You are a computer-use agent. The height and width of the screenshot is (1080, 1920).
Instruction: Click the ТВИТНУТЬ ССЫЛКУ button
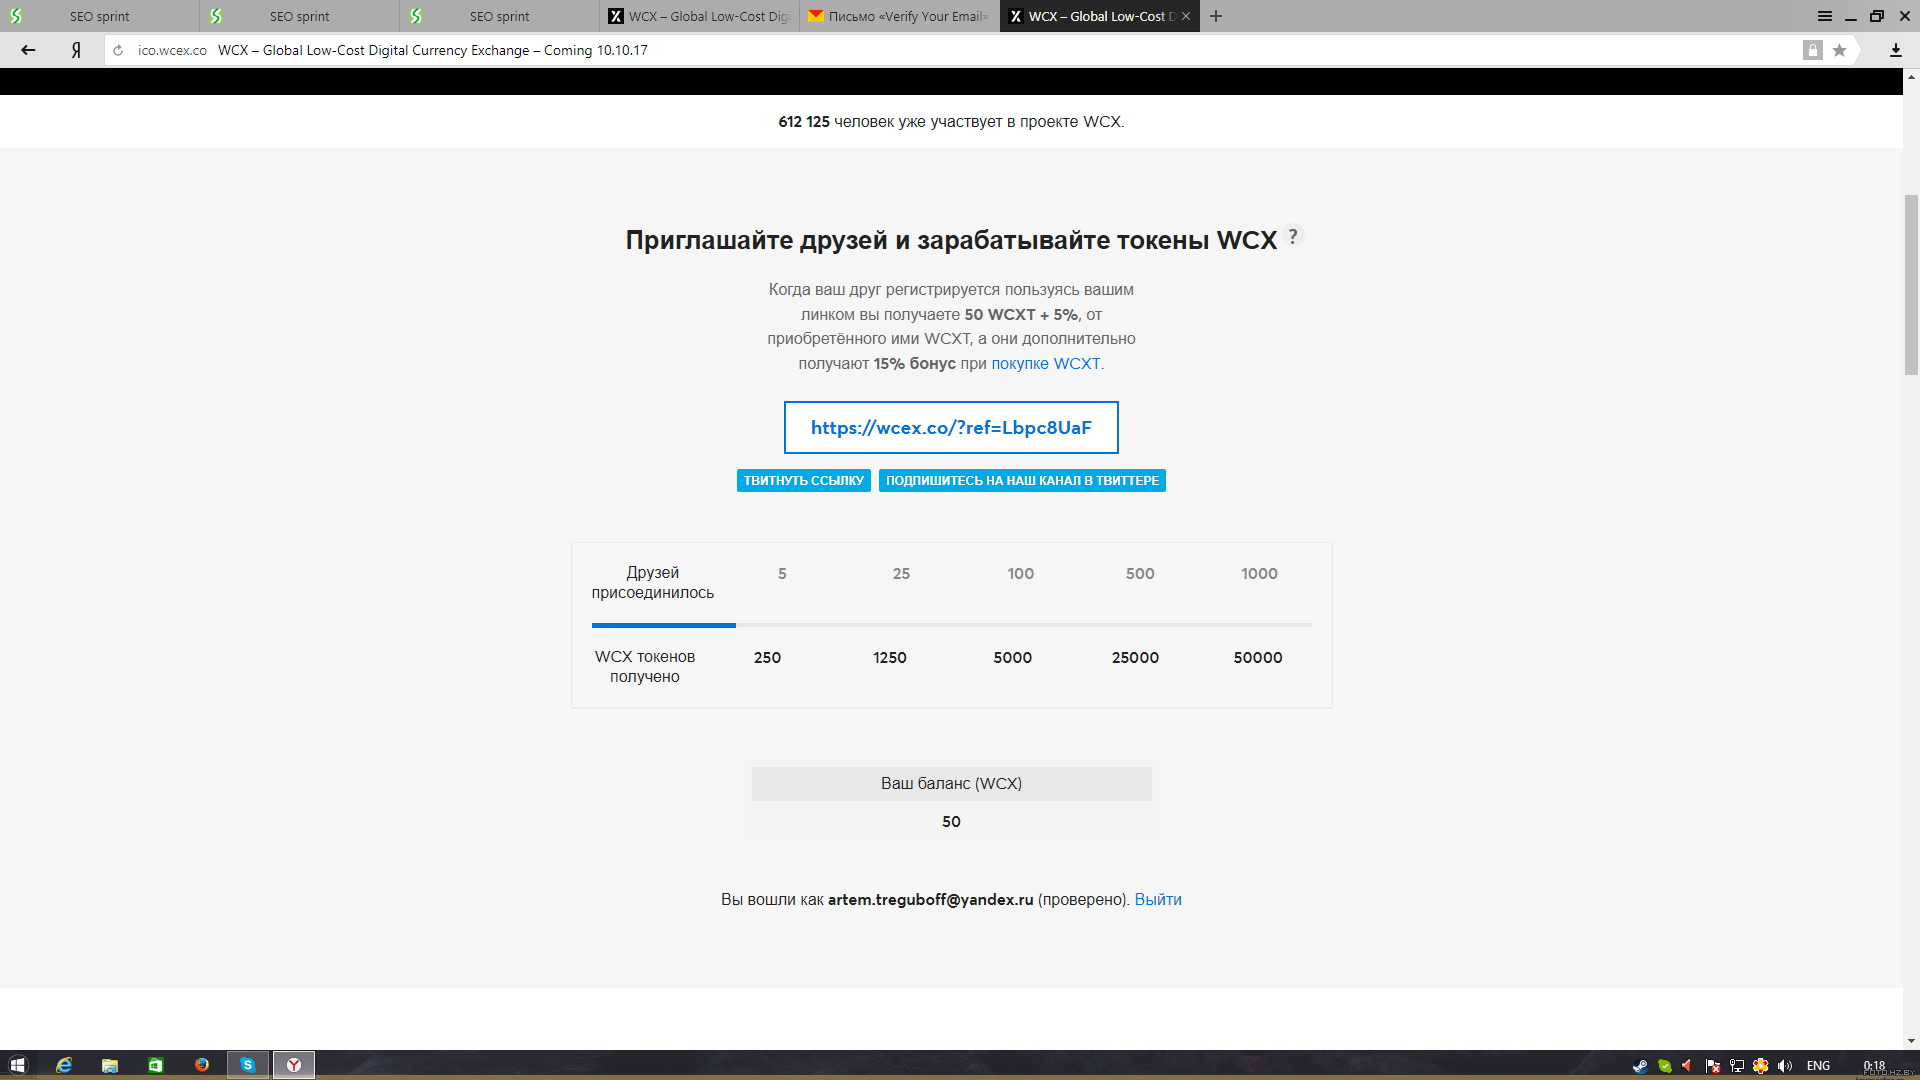click(804, 481)
